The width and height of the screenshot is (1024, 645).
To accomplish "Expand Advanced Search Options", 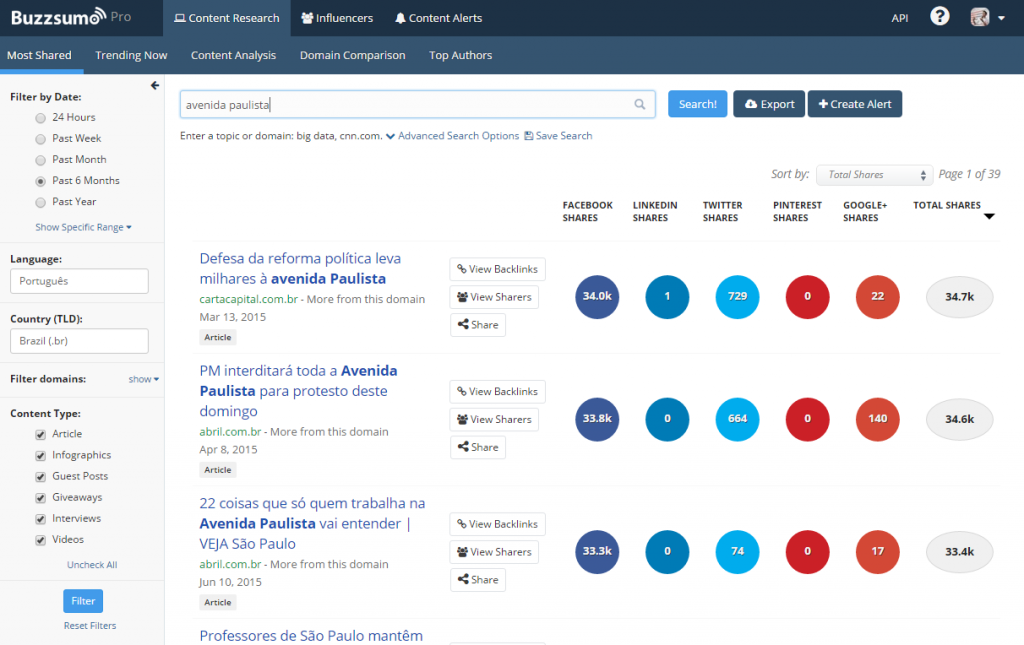I will click(x=452, y=136).
